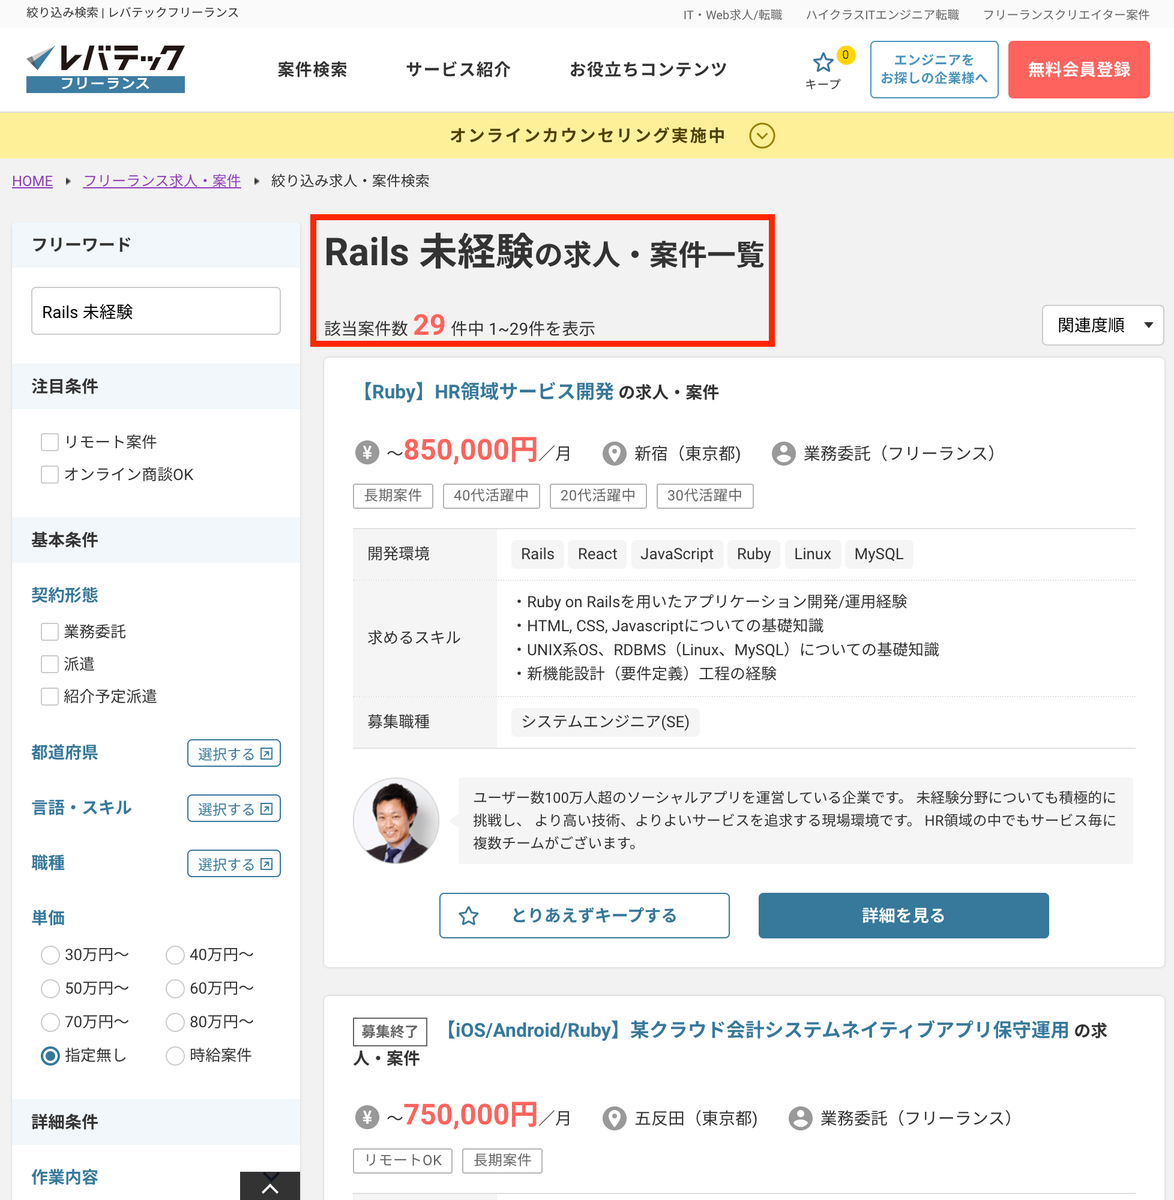Select 60万円〜 price option
The image size is (1174, 1200).
pyautogui.click(x=175, y=989)
